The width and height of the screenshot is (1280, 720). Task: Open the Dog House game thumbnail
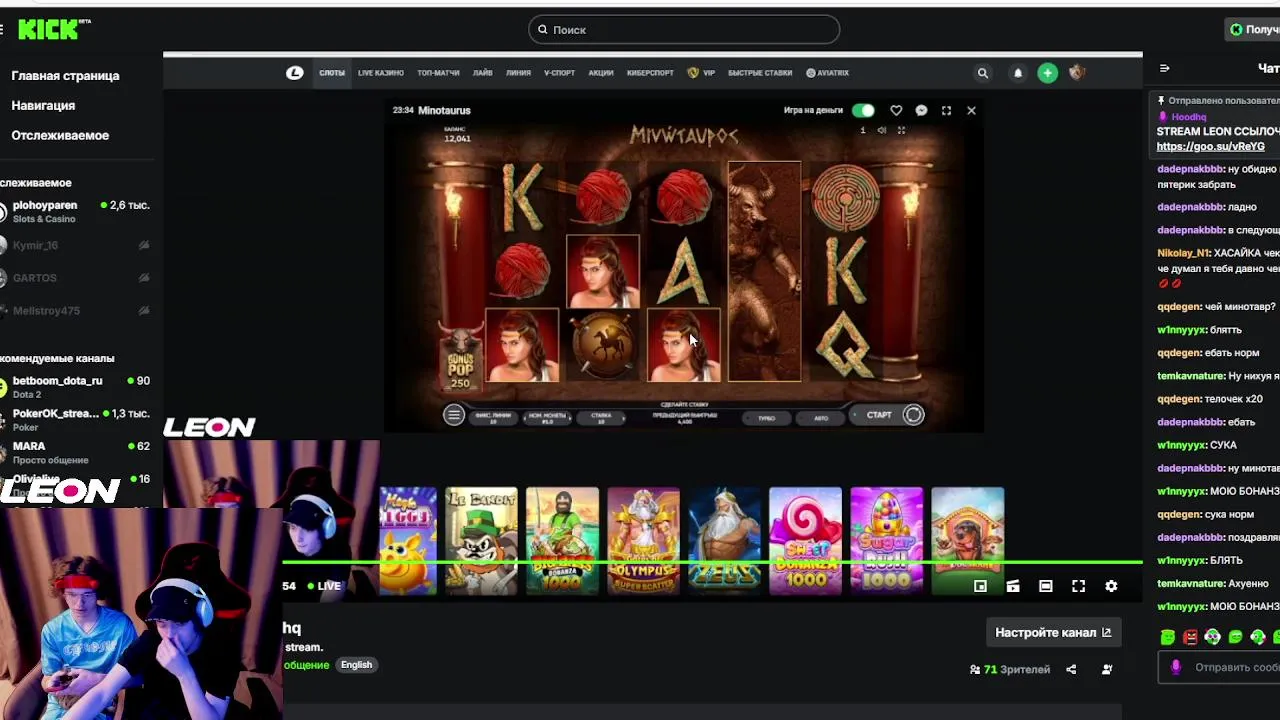point(967,541)
